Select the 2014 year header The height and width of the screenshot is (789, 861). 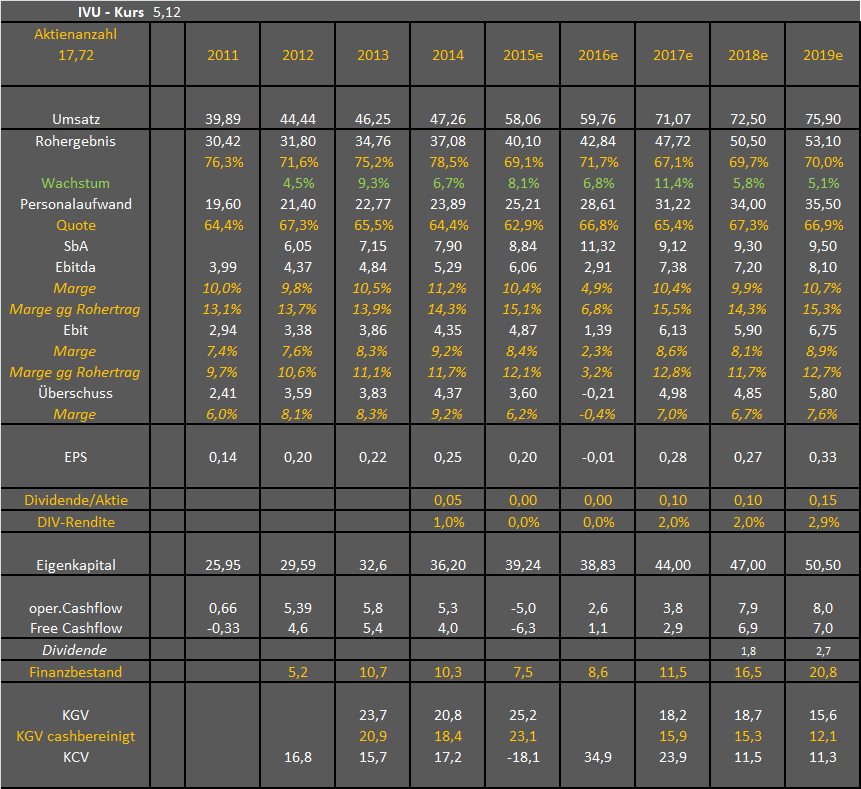click(x=448, y=55)
